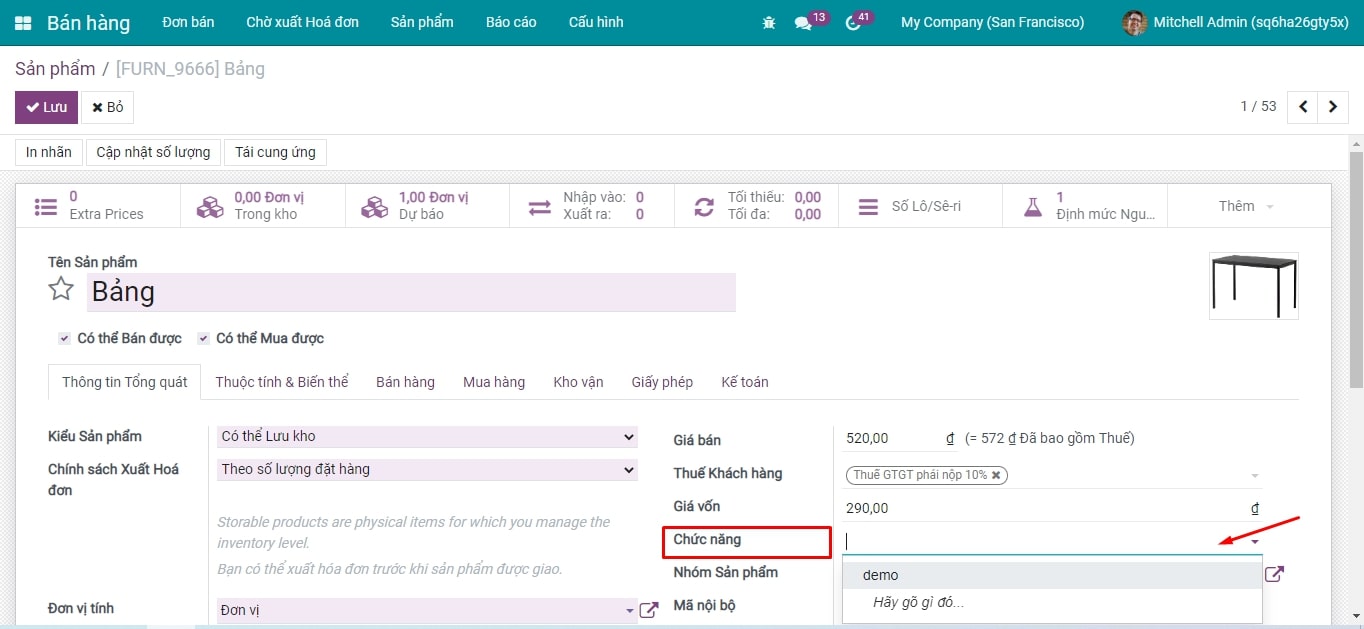
Task: Open the Chính sách Xuất Hoá đơn dropdown
Action: (x=427, y=469)
